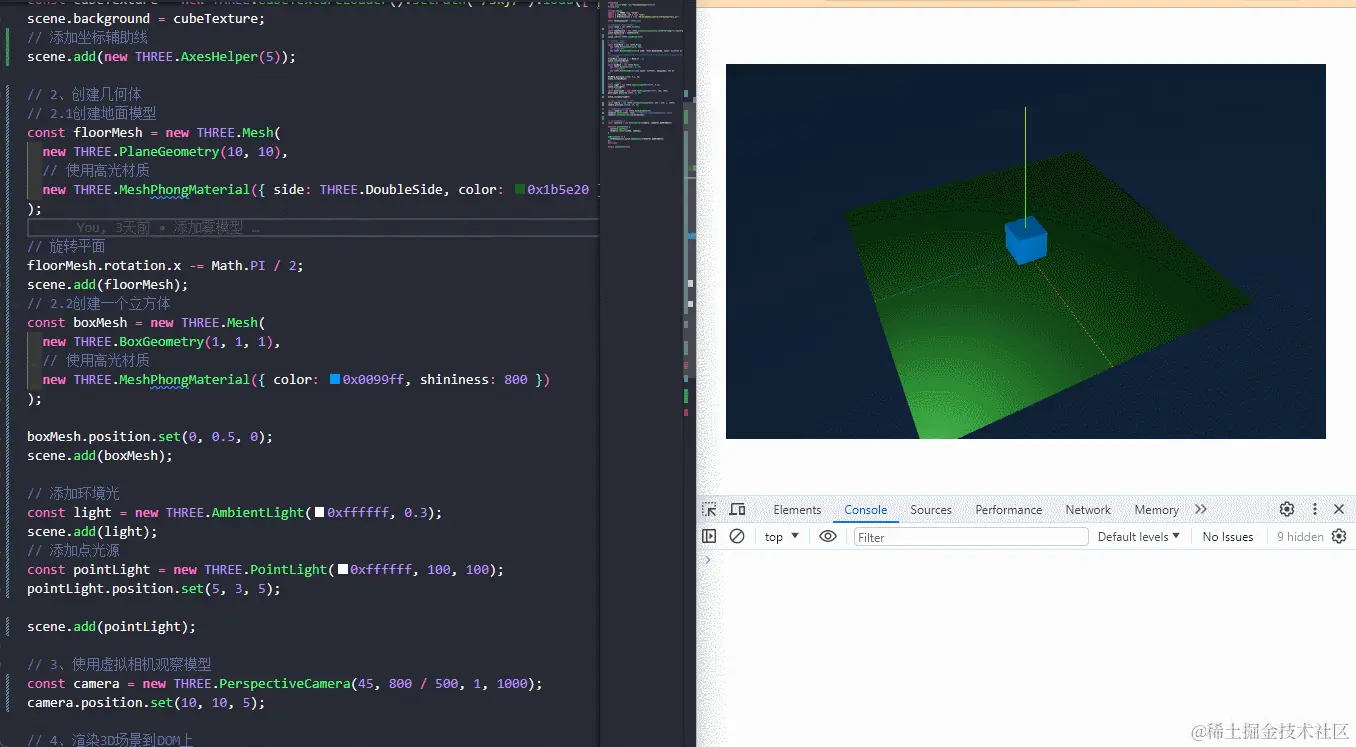Click the 0x1b5e20 green color swatch
Viewport: 1356px width, 747px height.
(519, 190)
